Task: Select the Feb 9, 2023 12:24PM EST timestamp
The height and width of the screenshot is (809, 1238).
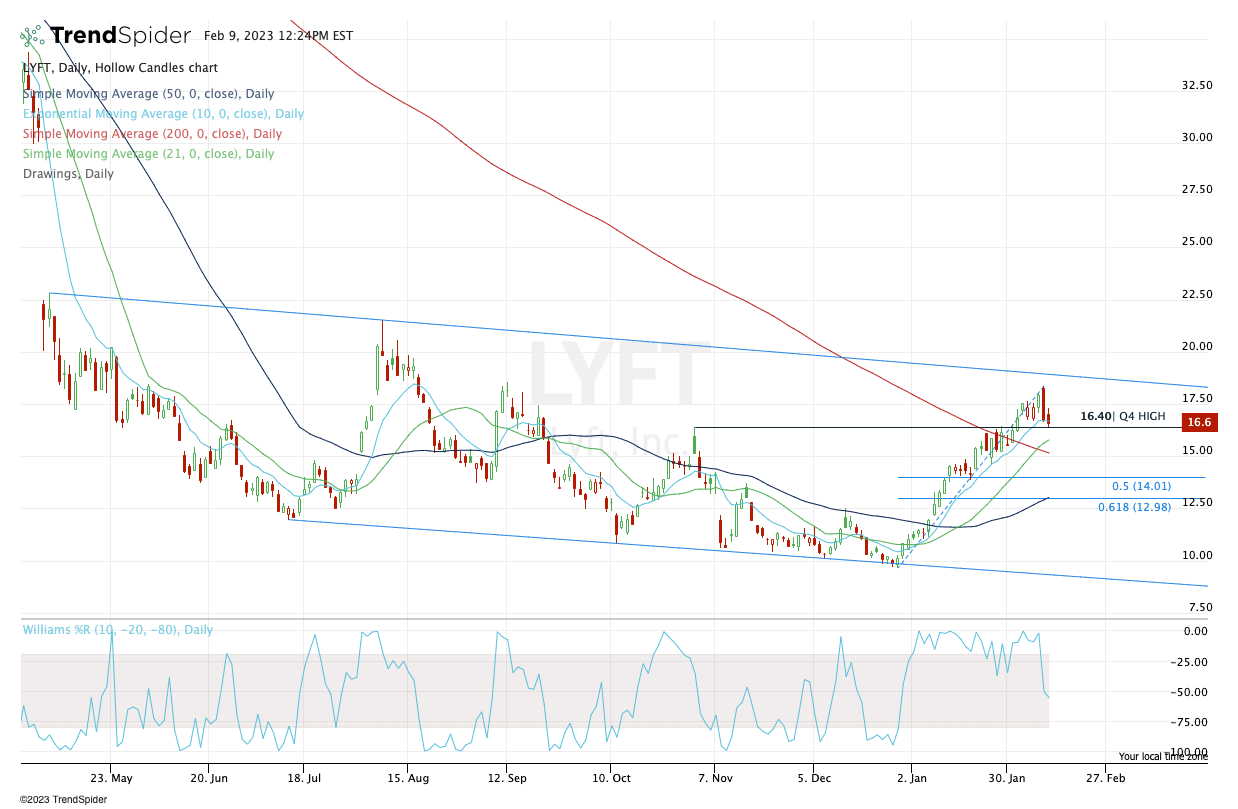Action: [x=278, y=36]
